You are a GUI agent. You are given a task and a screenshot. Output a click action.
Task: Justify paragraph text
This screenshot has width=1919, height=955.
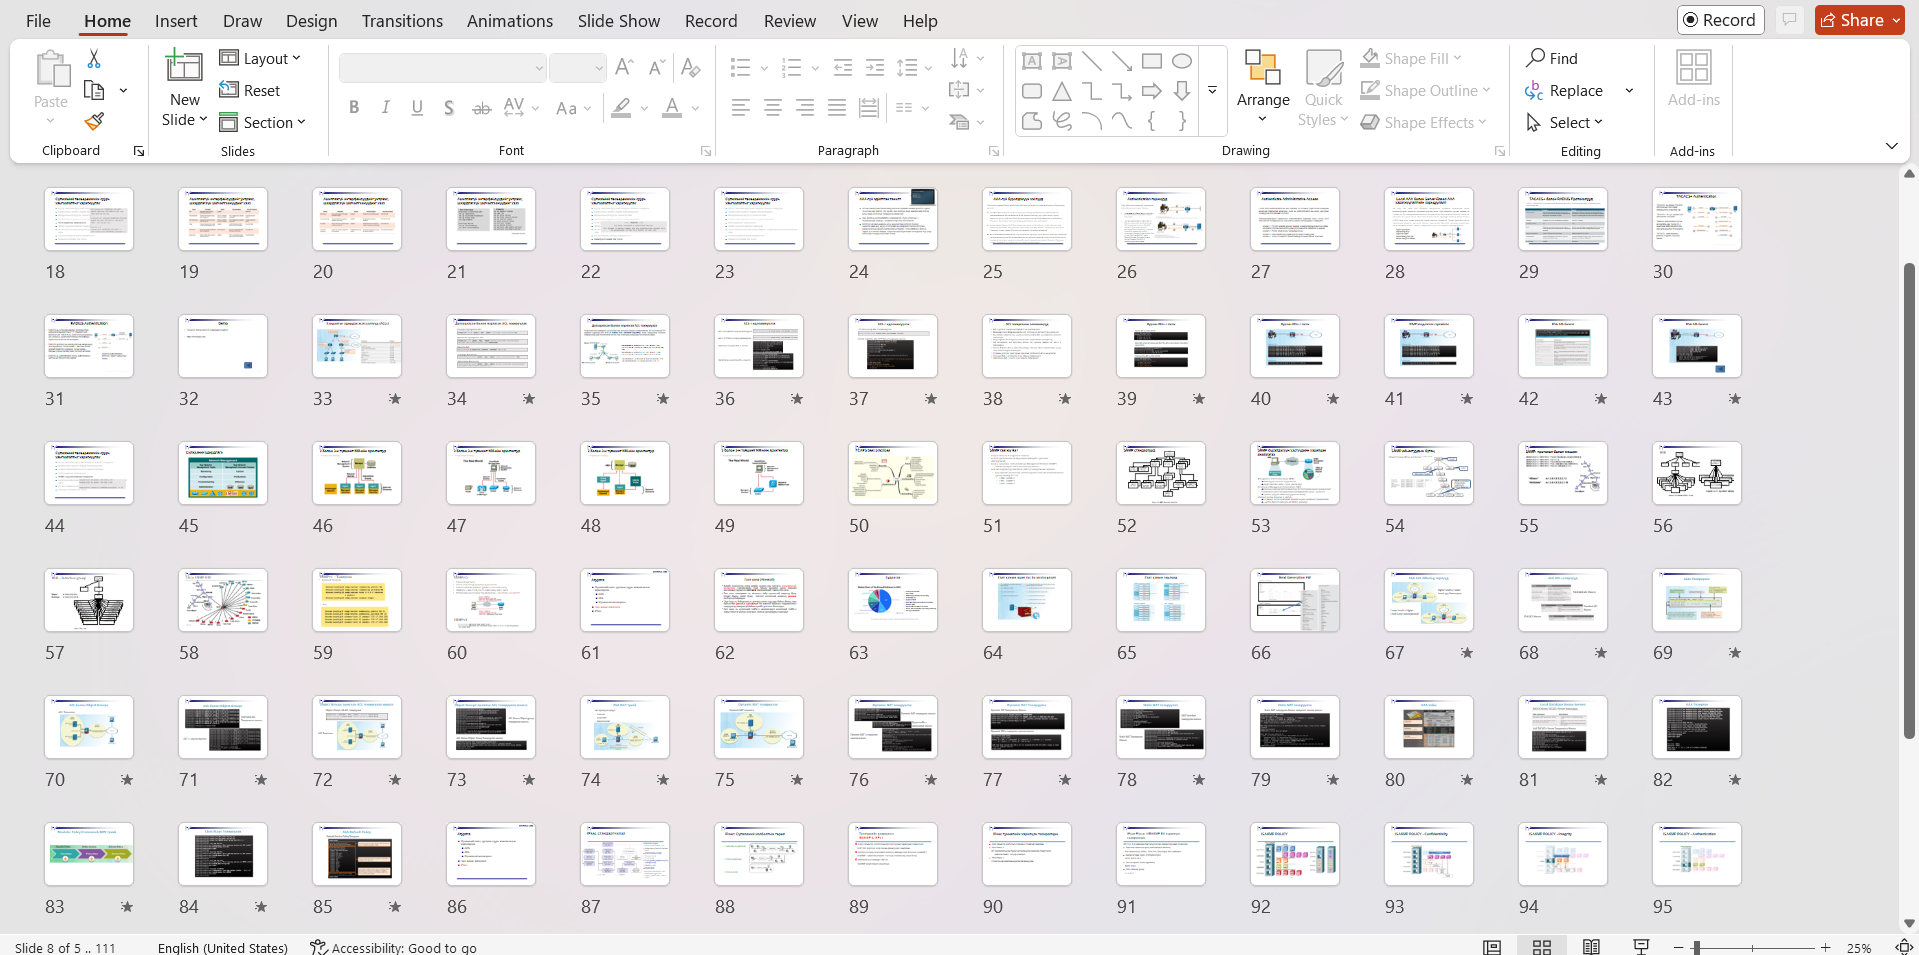click(837, 108)
